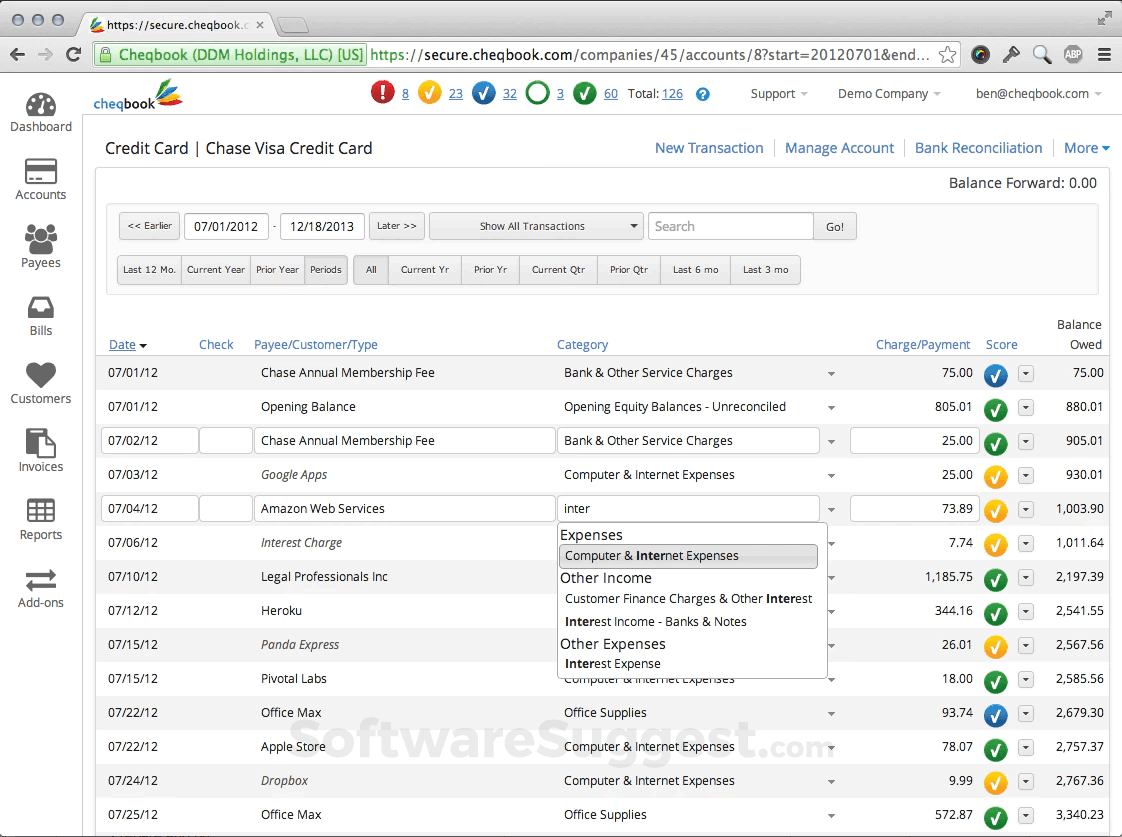
Task: Open the Show All Transactions dropdown
Action: click(536, 226)
